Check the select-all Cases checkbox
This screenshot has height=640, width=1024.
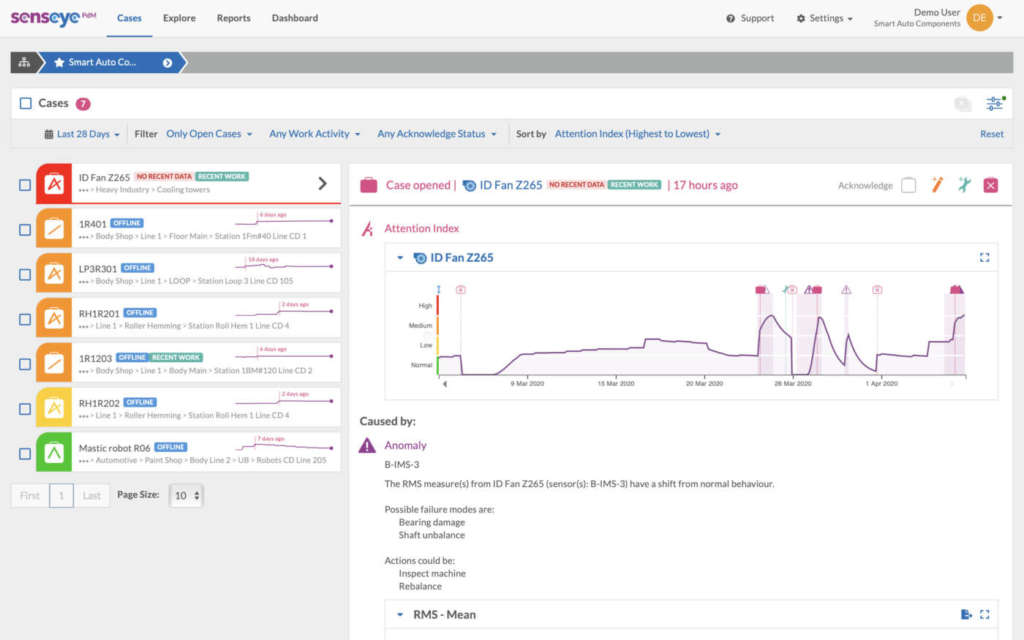(x=26, y=103)
